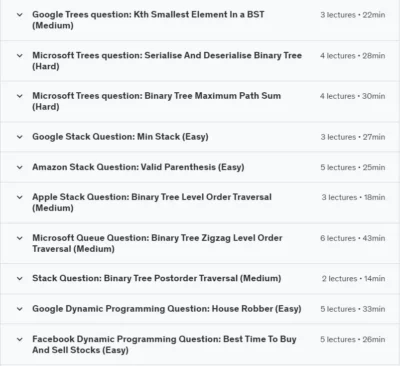Expand Binary Tree Level Order Traversal chevron

[20, 197]
